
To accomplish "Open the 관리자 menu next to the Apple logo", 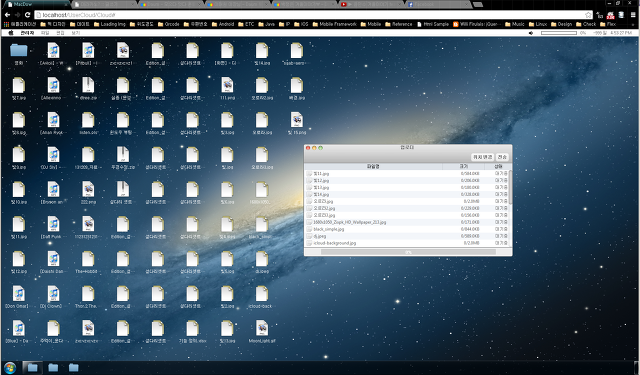I will [x=27, y=33].
